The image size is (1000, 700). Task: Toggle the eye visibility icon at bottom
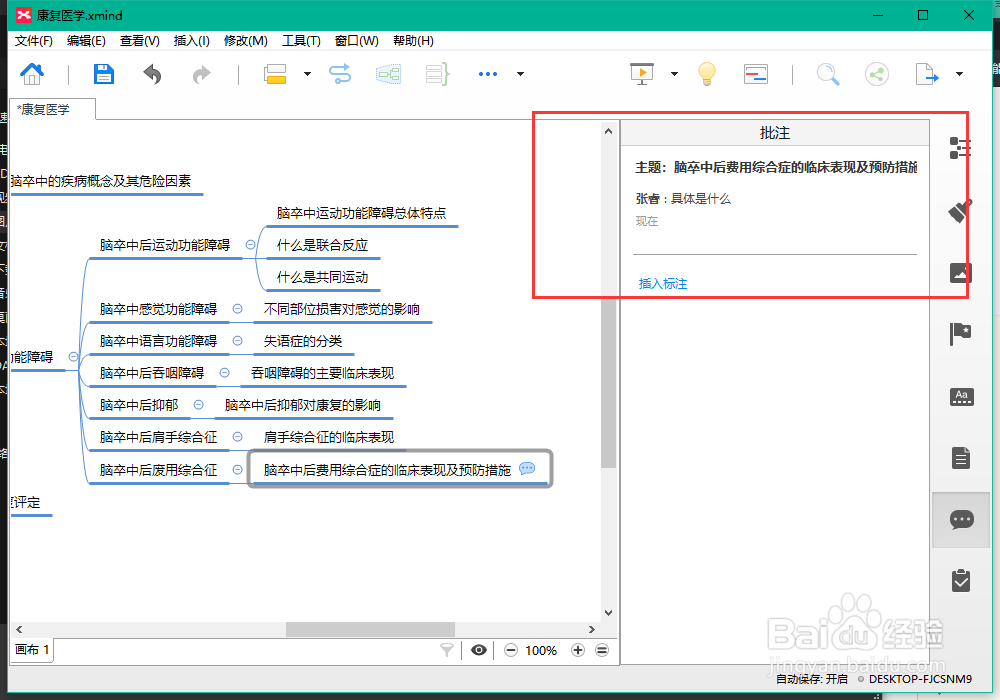[479, 650]
